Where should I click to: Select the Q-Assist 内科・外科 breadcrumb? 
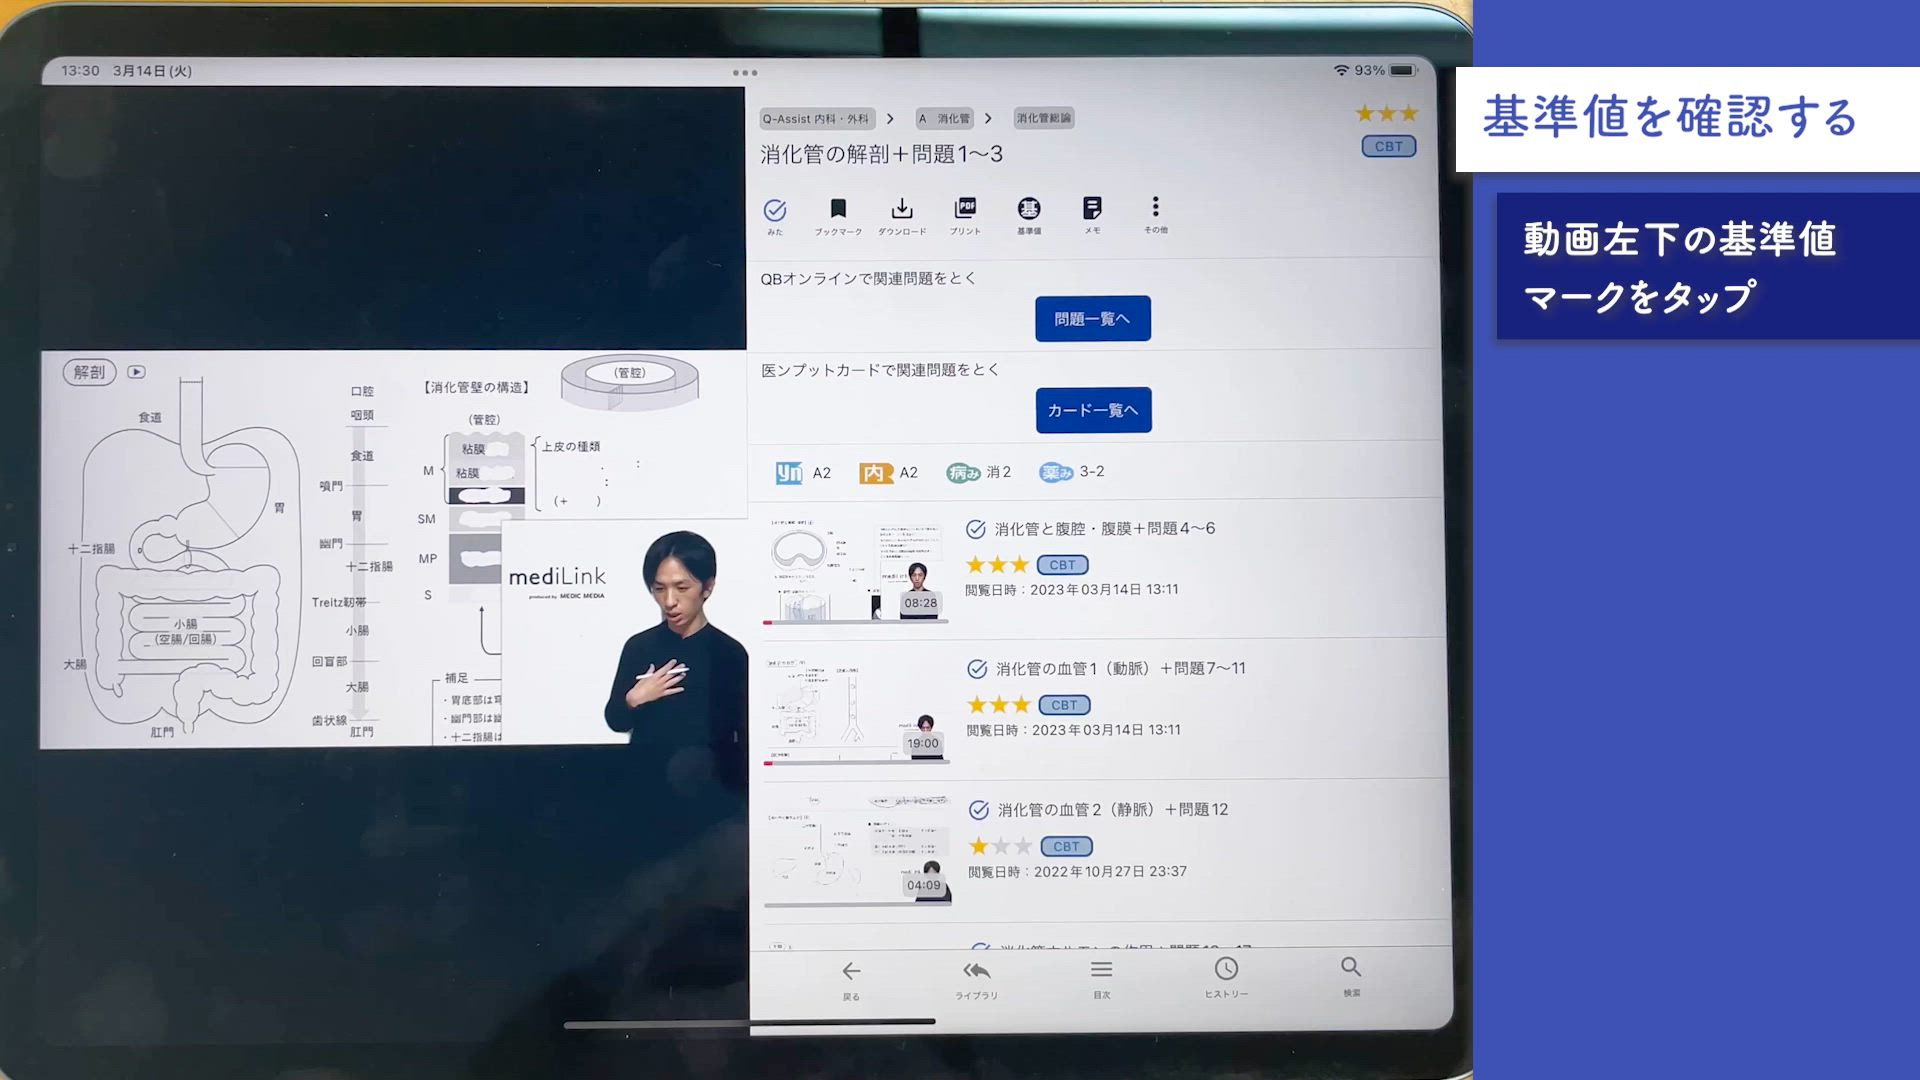(816, 119)
